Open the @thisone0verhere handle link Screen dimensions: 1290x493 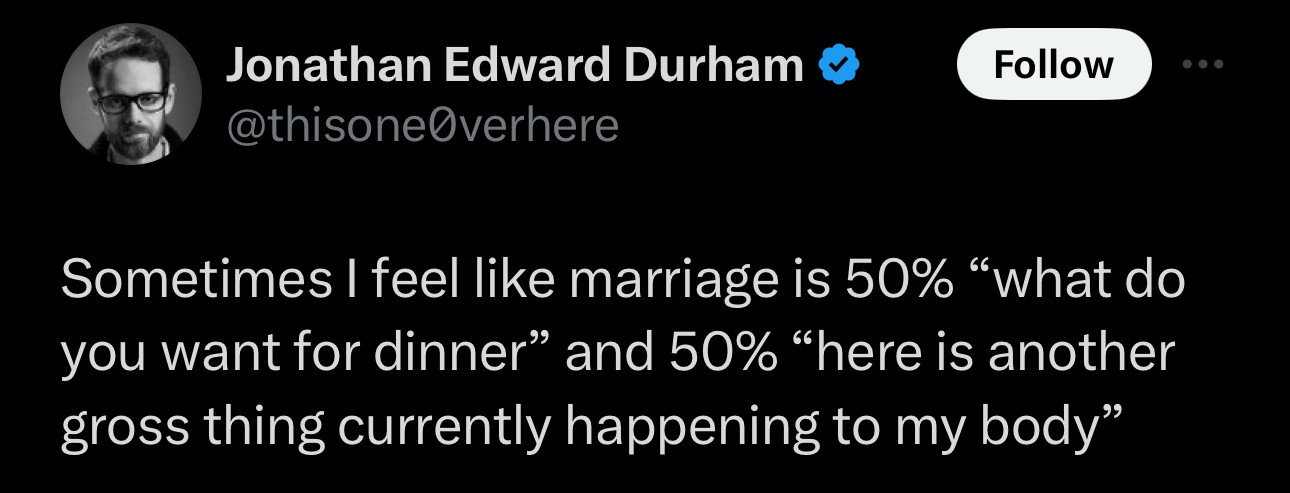[x=422, y=127]
